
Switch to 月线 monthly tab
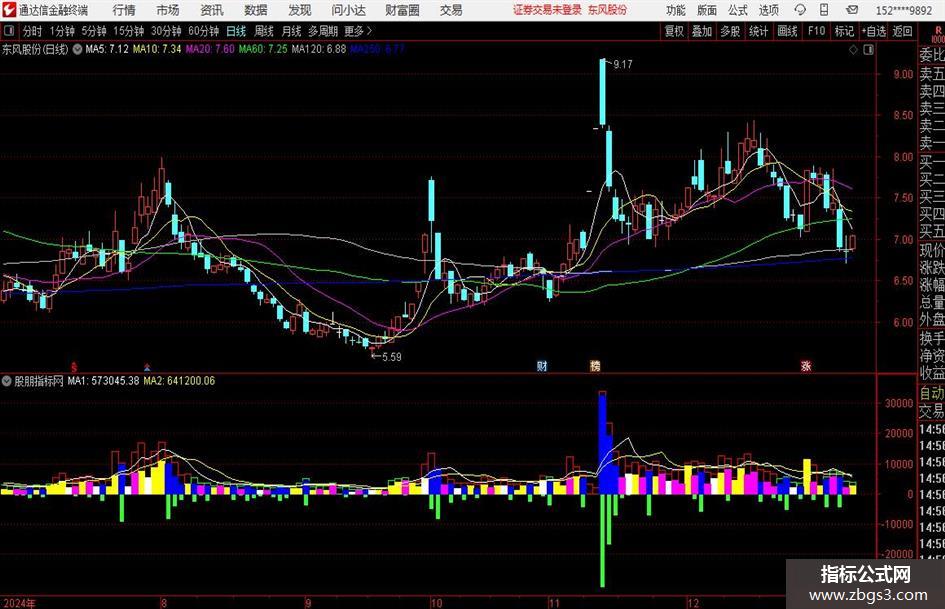point(291,31)
